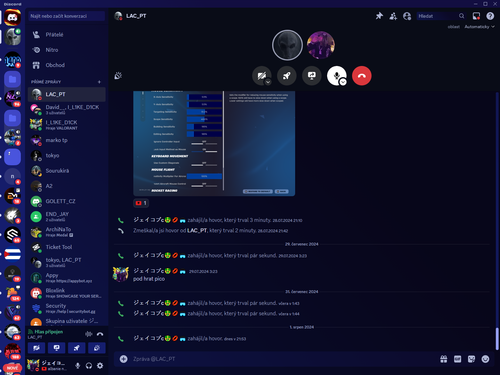Open soundboard in voice panel
This screenshot has height=375, width=500.
97,348
